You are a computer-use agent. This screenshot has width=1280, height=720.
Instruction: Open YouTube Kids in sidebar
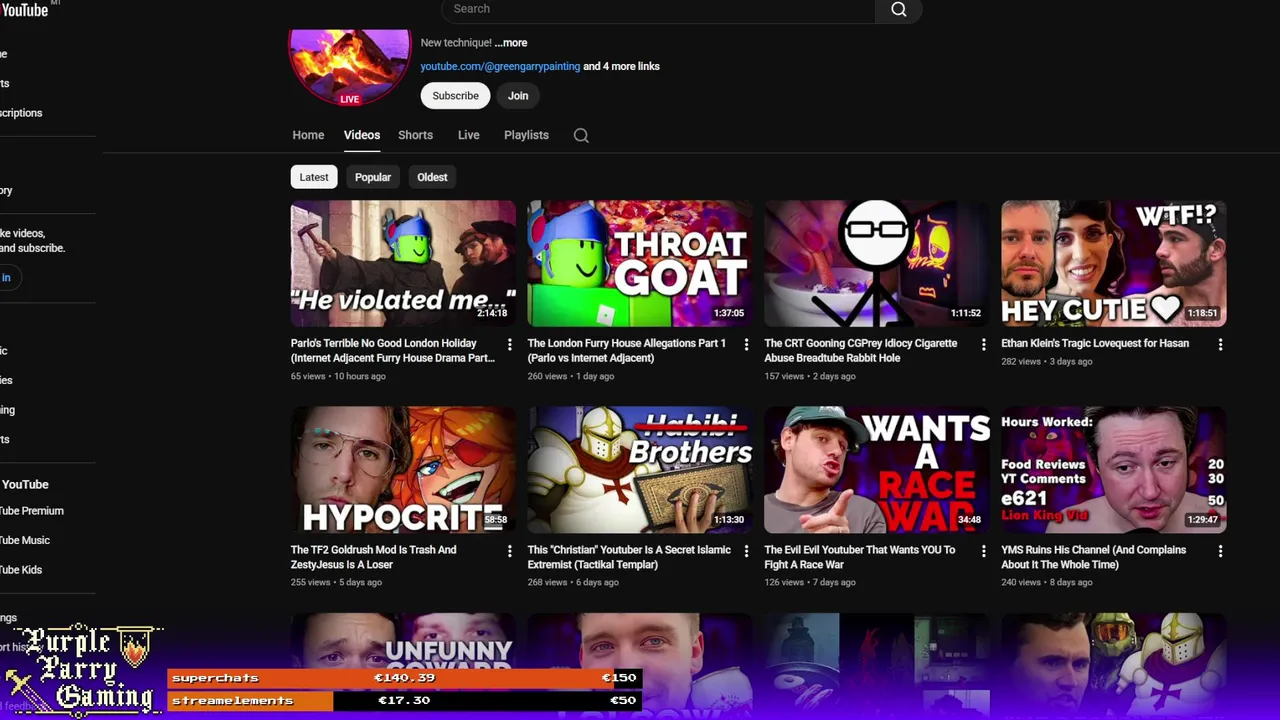click(x=21, y=570)
